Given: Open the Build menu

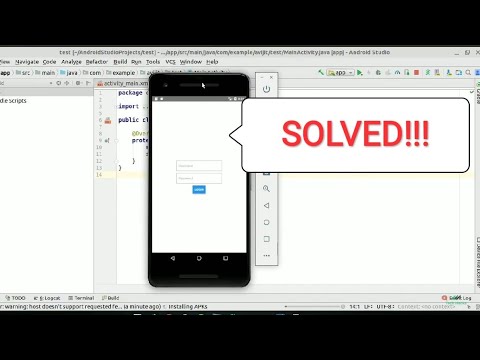Looking at the screenshot, I should (x=120, y=62).
